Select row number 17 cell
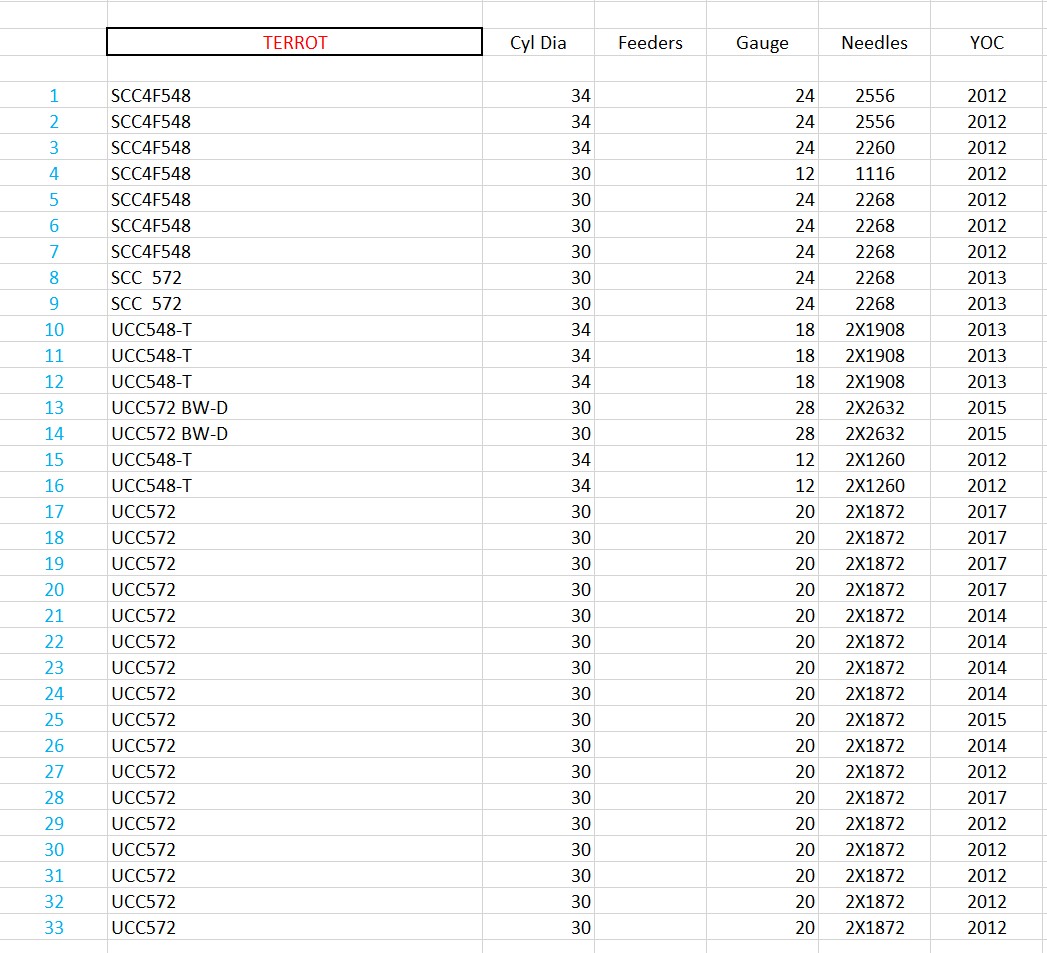The image size is (1047, 953). pos(54,512)
